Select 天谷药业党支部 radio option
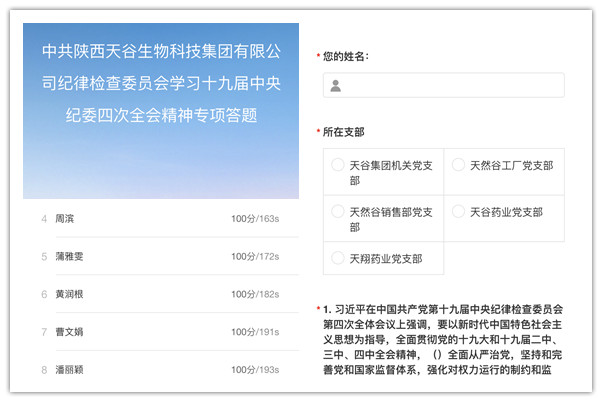The height and width of the screenshot is (402, 602). point(457,212)
